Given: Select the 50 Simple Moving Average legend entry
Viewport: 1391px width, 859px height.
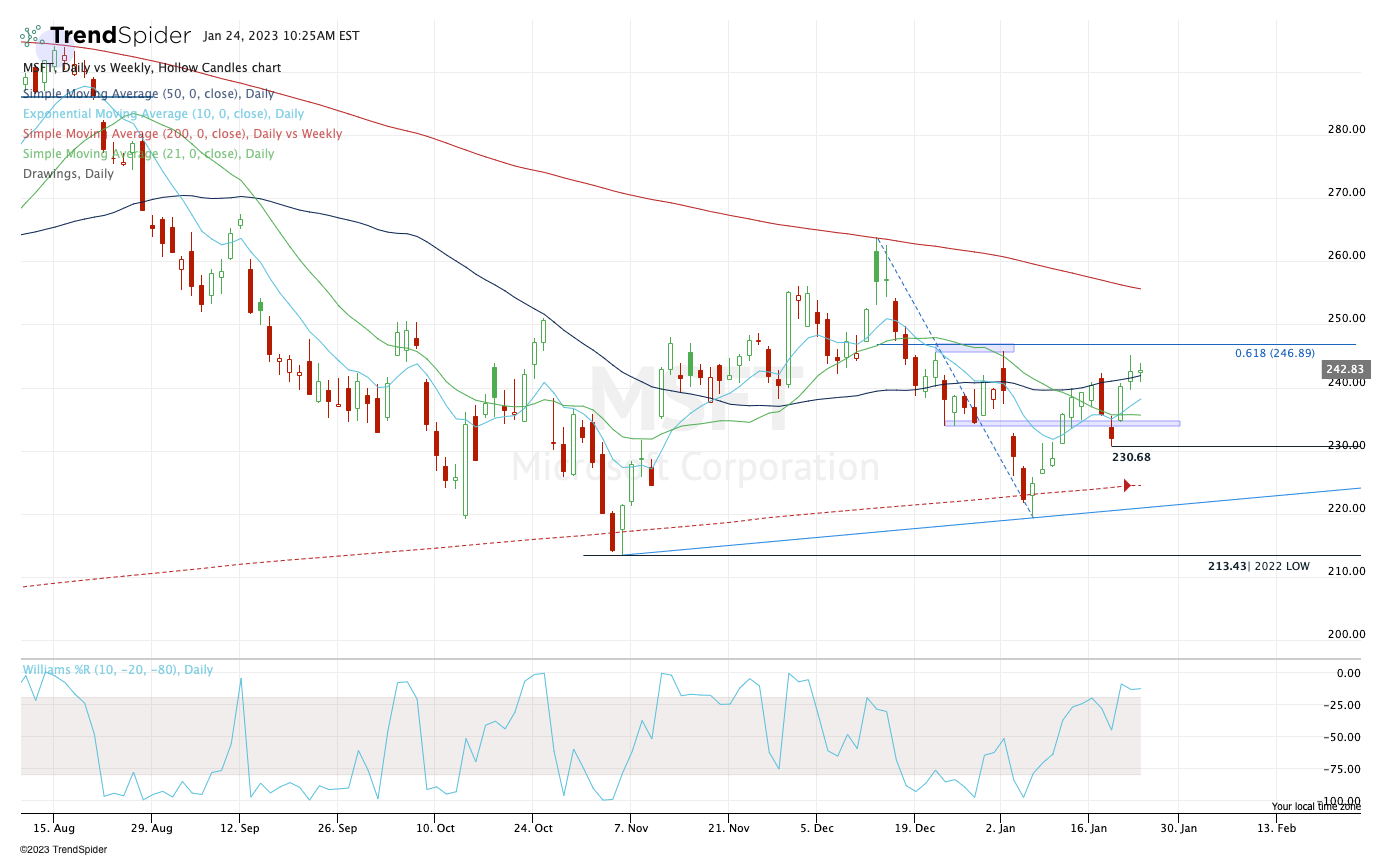Looking at the screenshot, I should (148, 94).
